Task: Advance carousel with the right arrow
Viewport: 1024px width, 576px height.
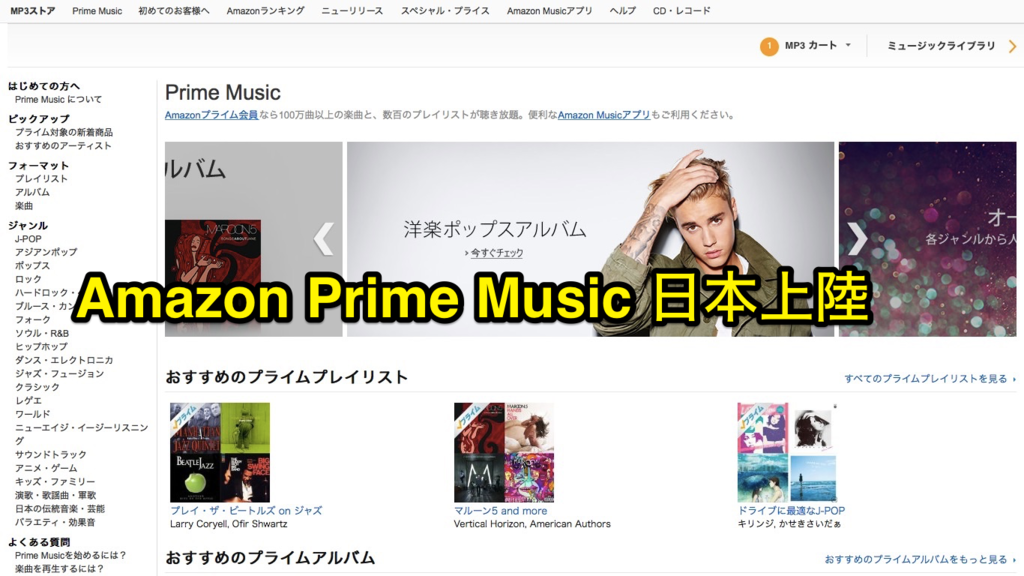Action: coord(857,238)
